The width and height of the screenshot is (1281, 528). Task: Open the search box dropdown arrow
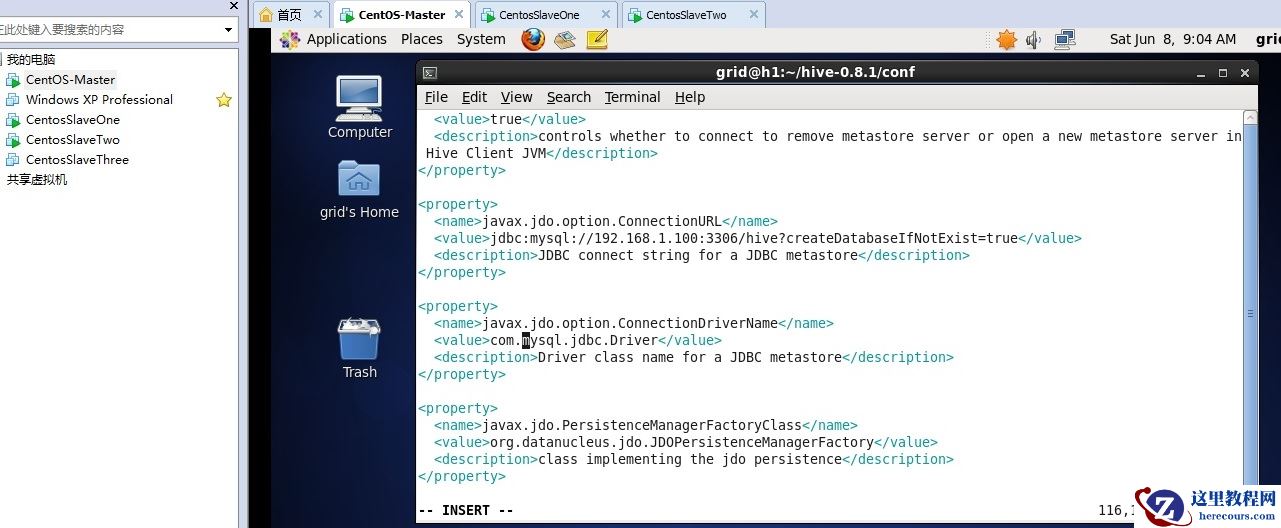(x=229, y=30)
